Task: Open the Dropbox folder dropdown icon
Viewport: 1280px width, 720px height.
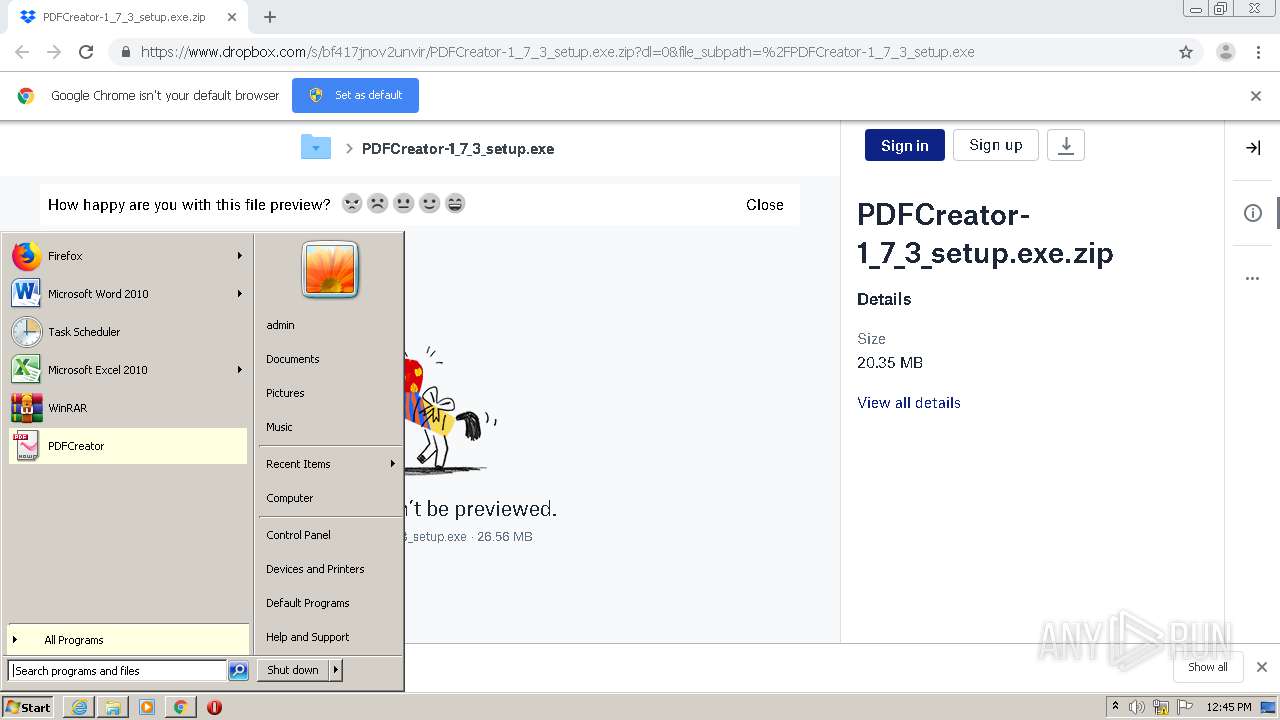Action: tap(316, 148)
